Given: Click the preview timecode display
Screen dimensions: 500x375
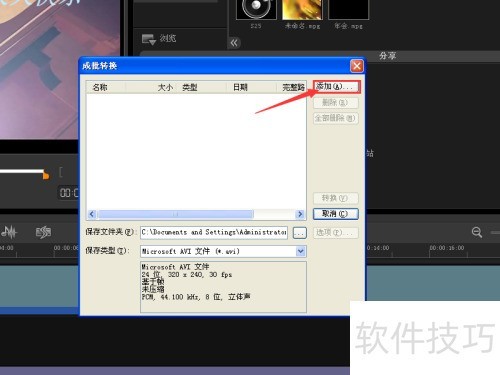Looking at the screenshot, I should click(x=68, y=193).
